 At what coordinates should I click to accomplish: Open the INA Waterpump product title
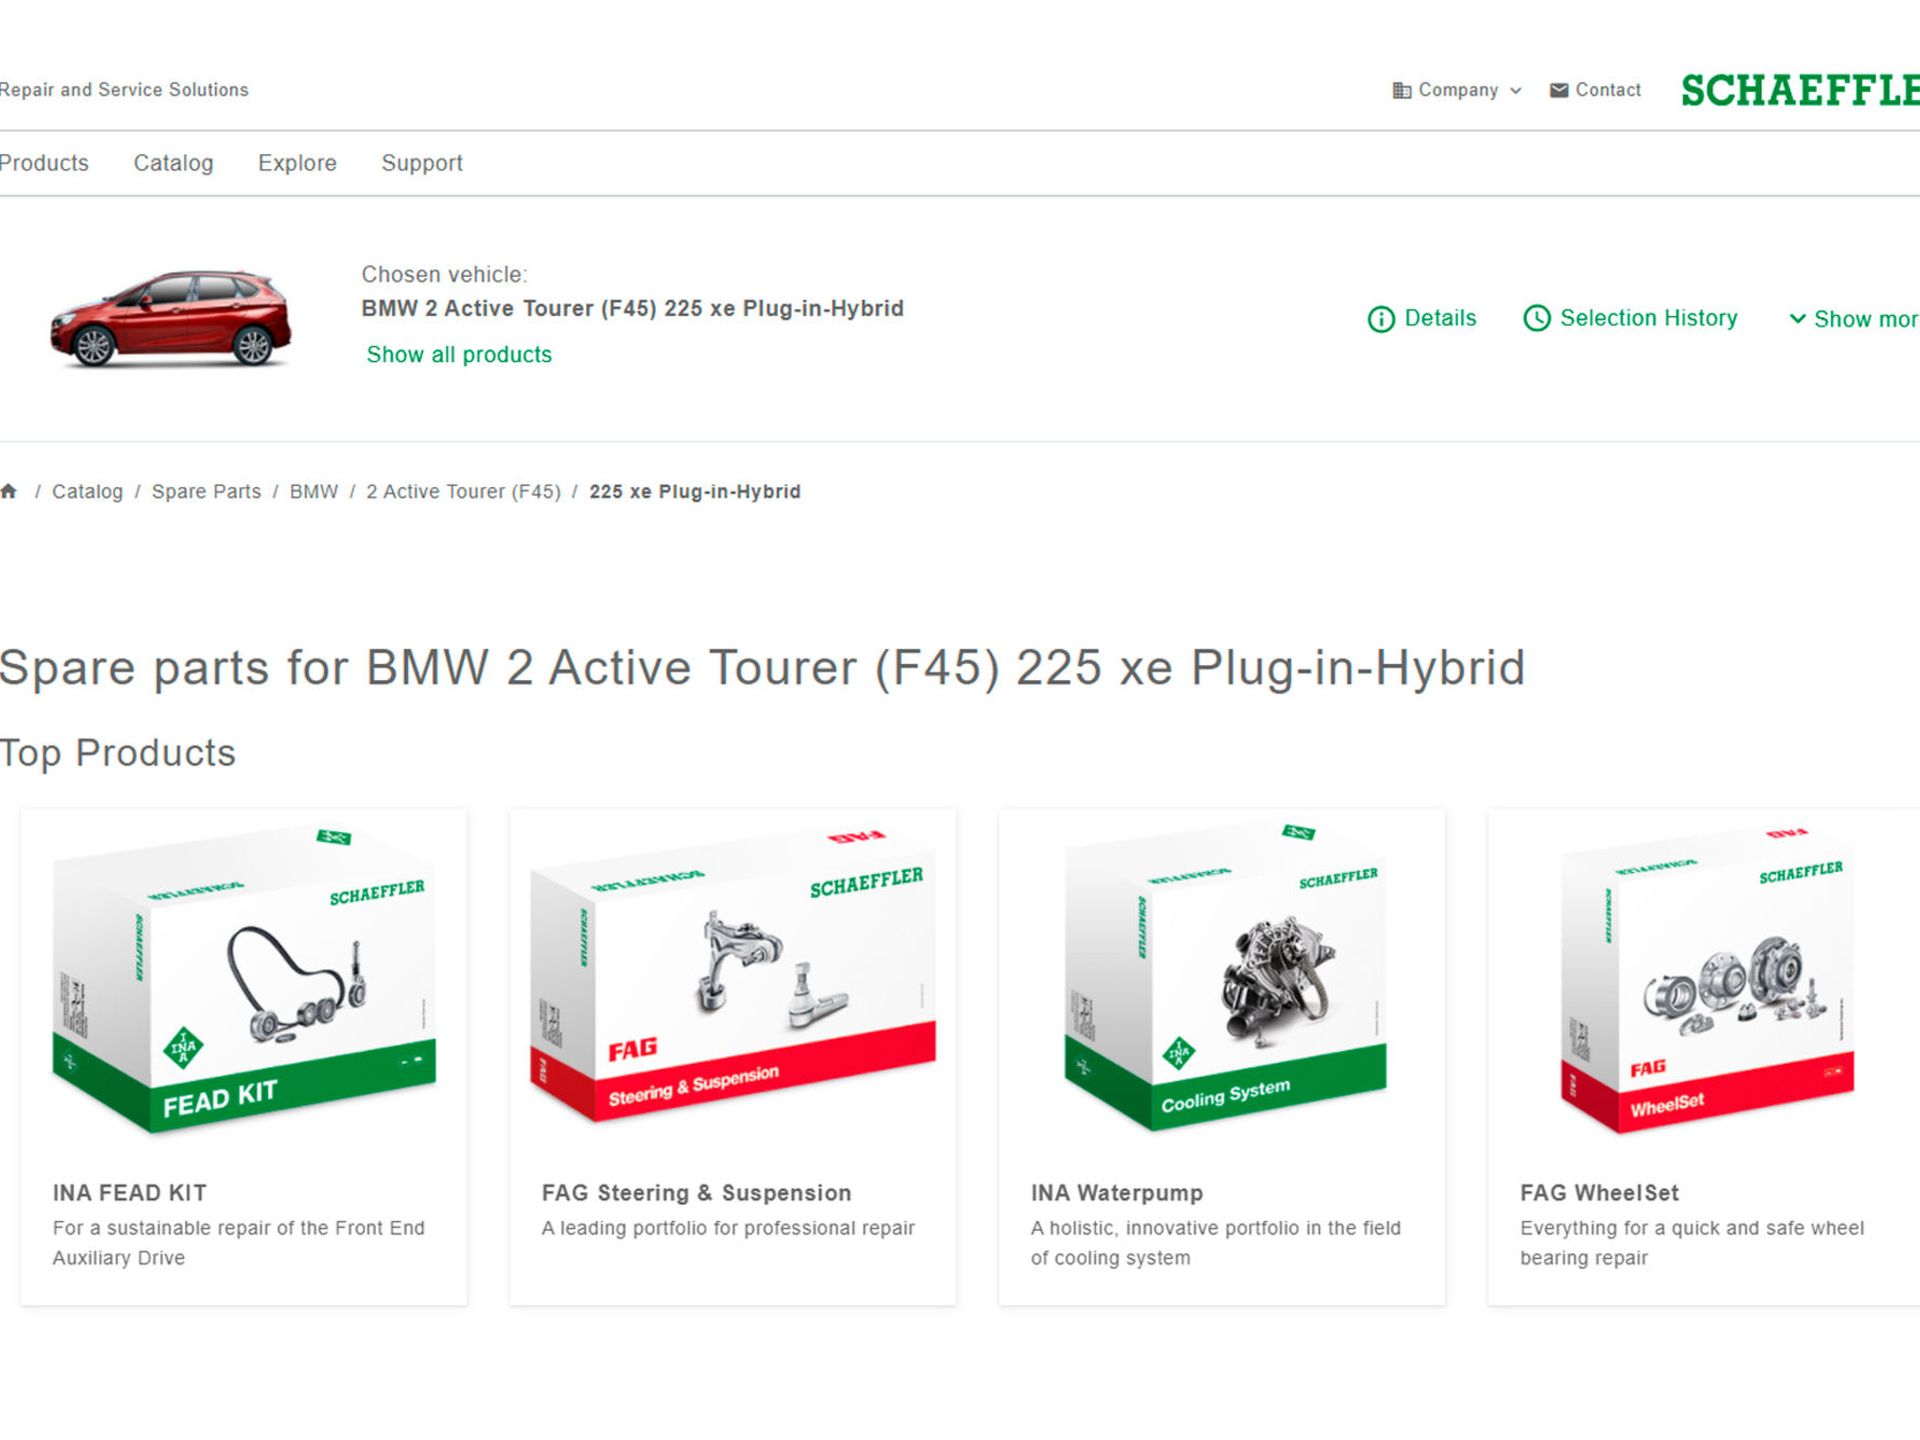coord(1116,1193)
